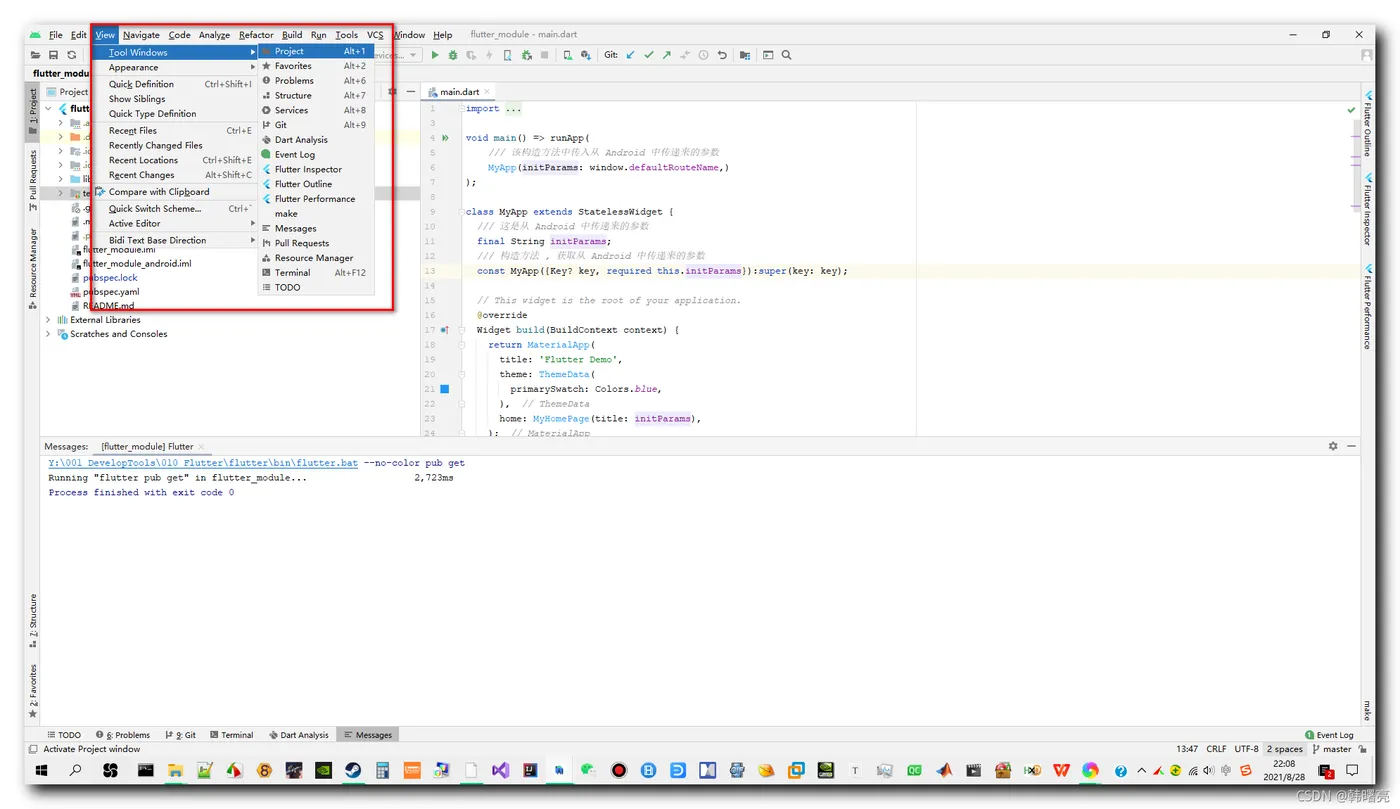Open the Terminal bottom tool button
1400x809 pixels.
tap(231, 735)
